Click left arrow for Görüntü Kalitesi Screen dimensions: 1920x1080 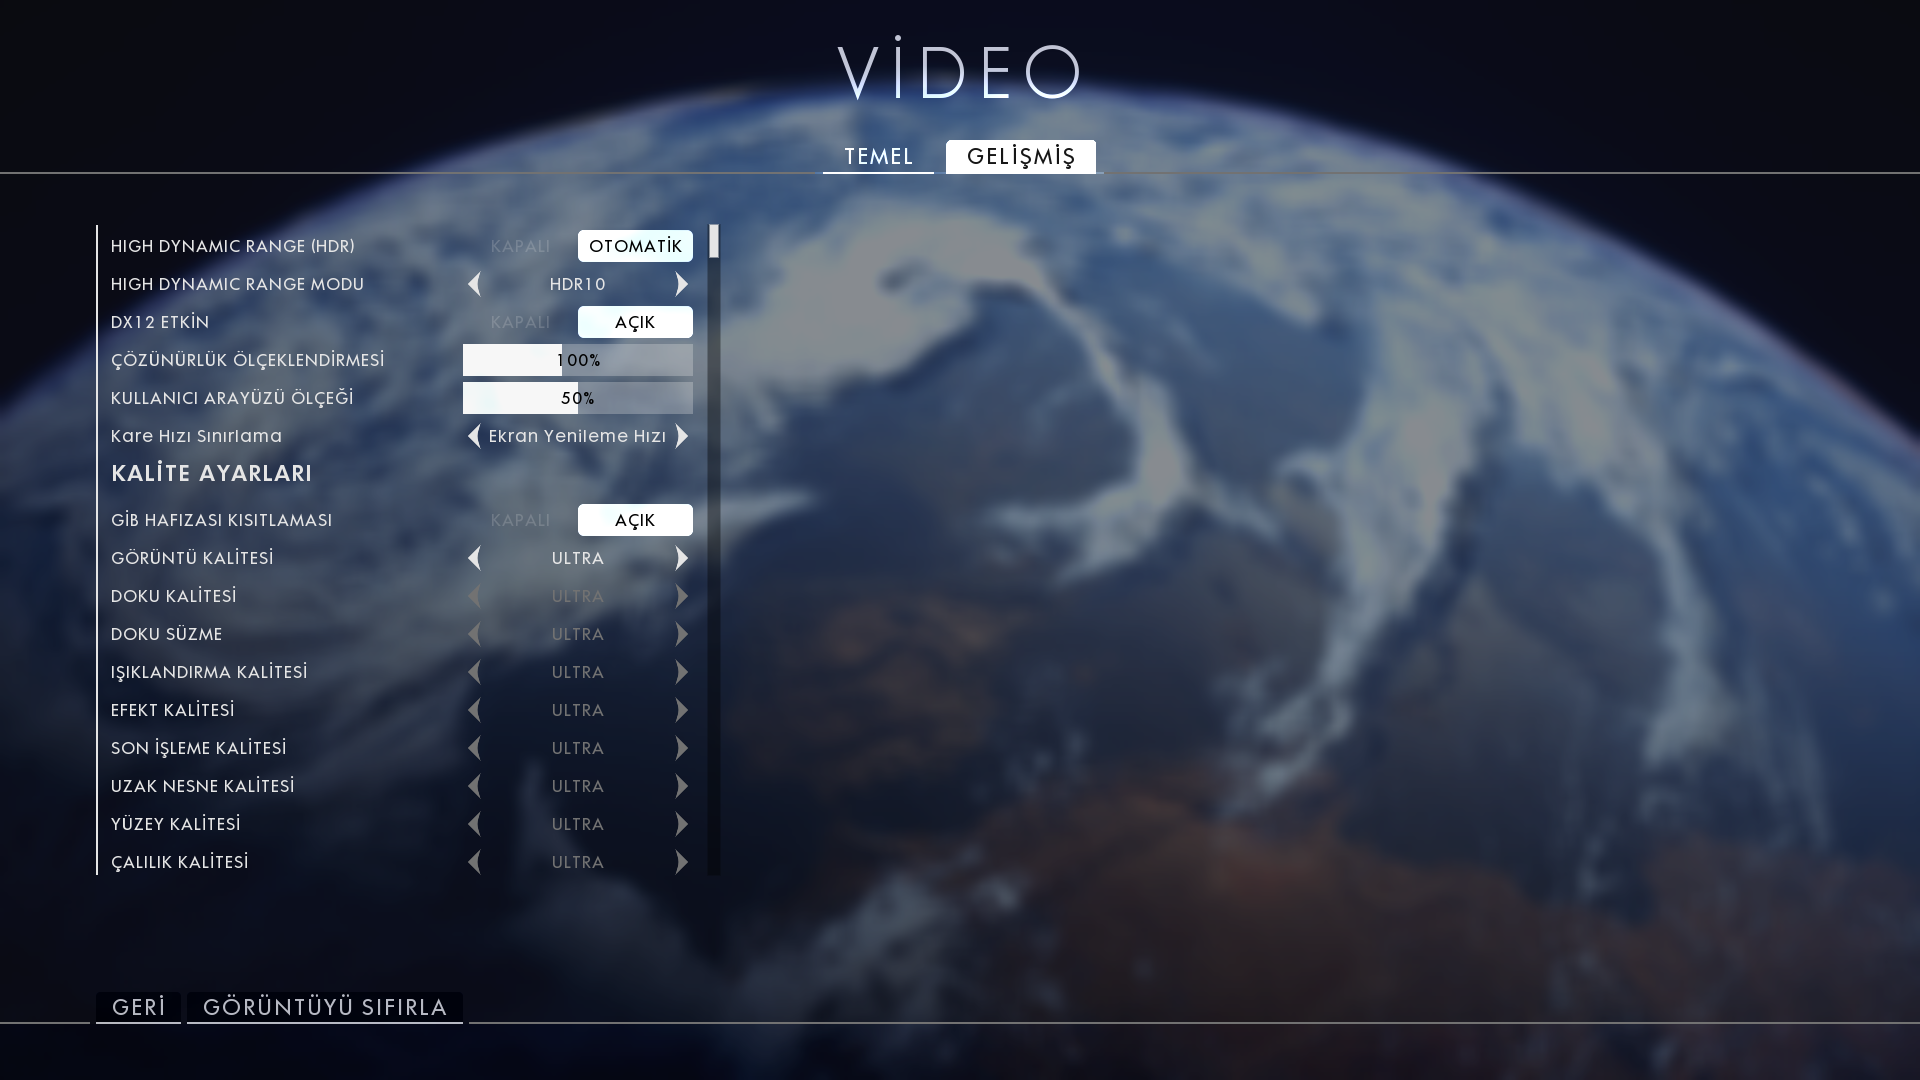[474, 558]
